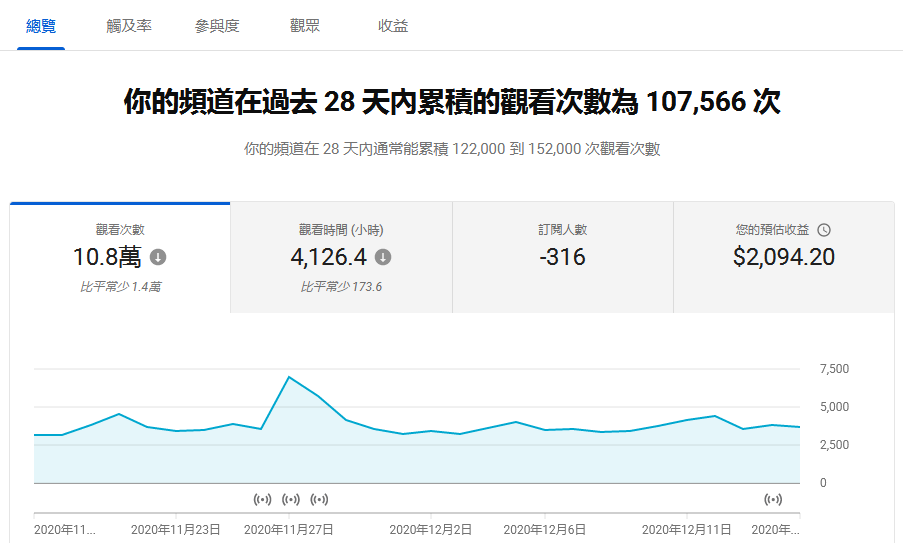Image resolution: width=903 pixels, height=543 pixels.
Task: Click the 比平常少 1.4萬 comparison text
Action: click(x=120, y=287)
